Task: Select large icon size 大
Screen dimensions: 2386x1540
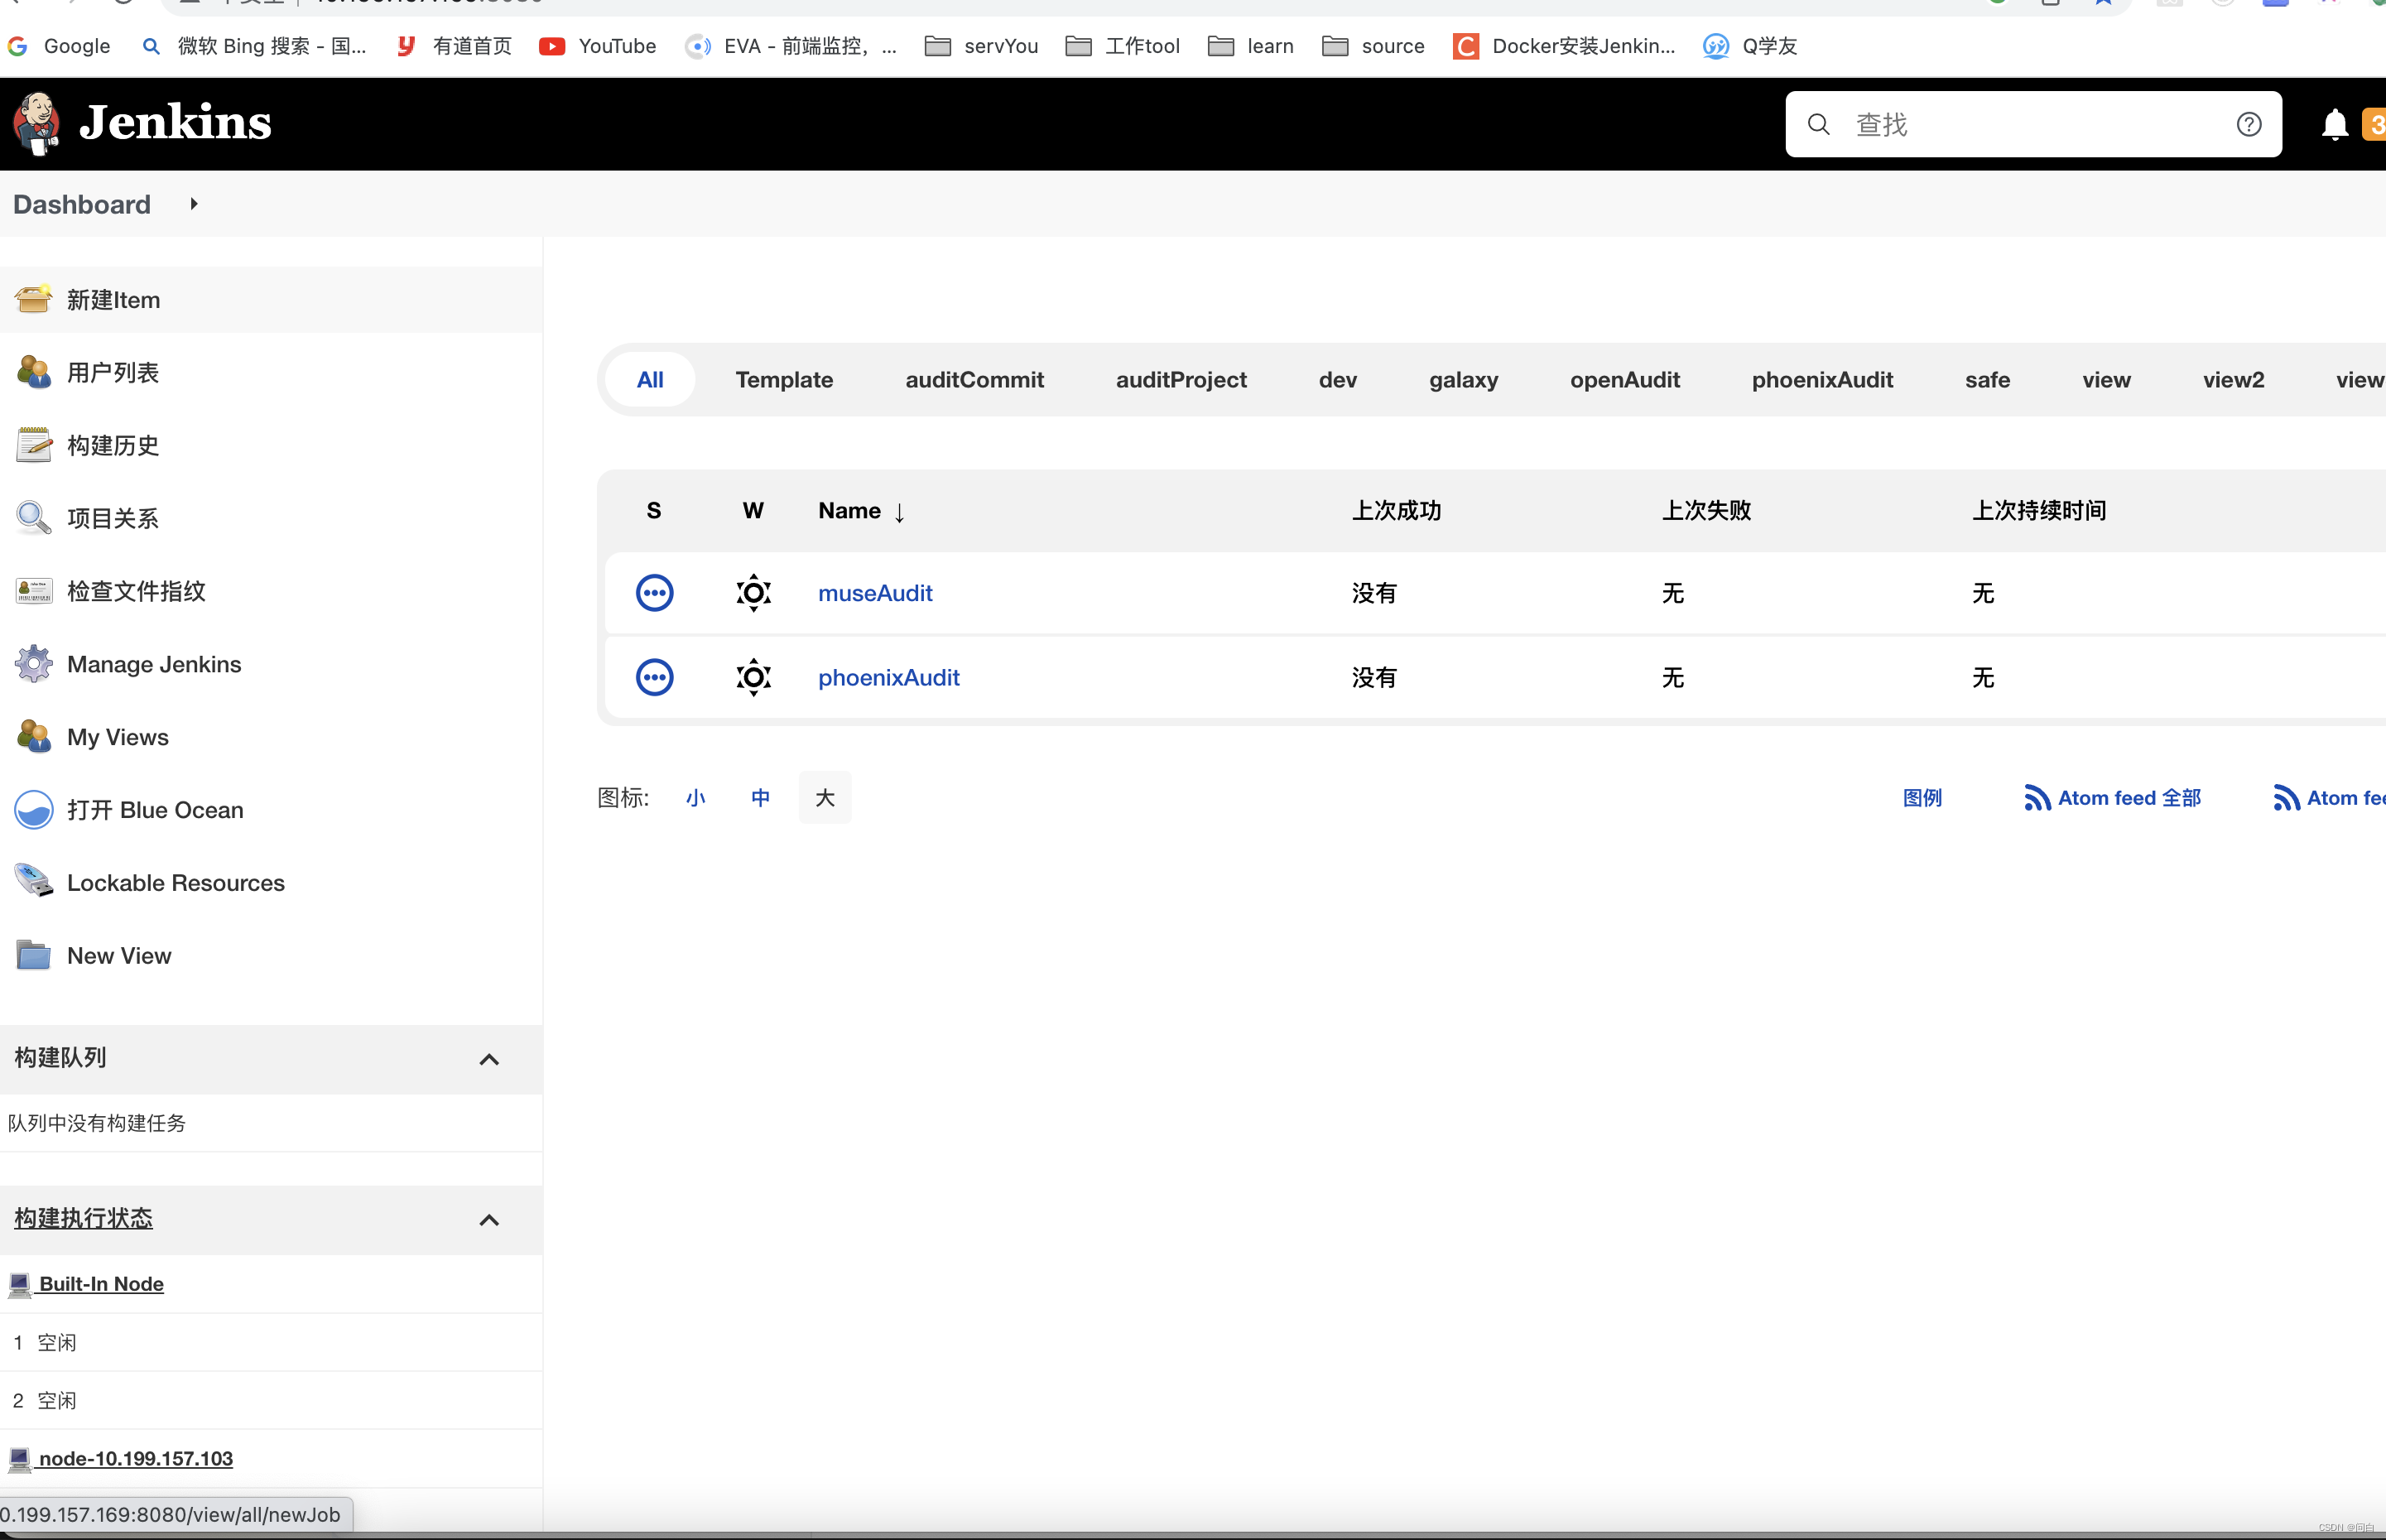Action: 824,798
